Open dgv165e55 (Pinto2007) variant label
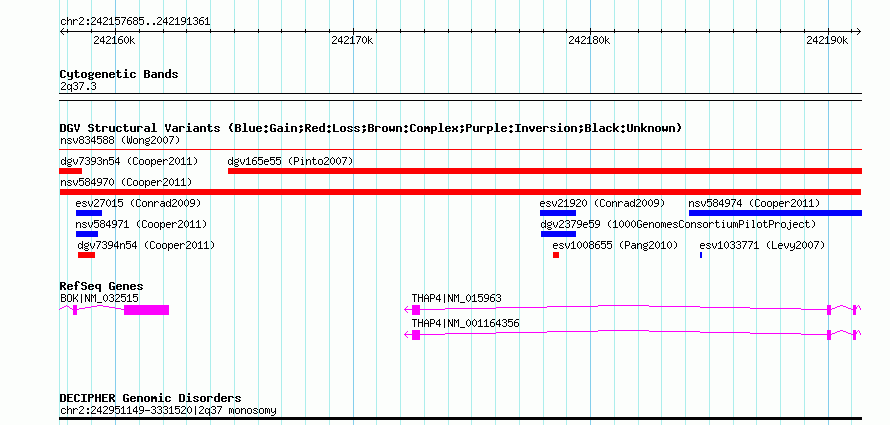The image size is (890, 425). click(x=290, y=162)
